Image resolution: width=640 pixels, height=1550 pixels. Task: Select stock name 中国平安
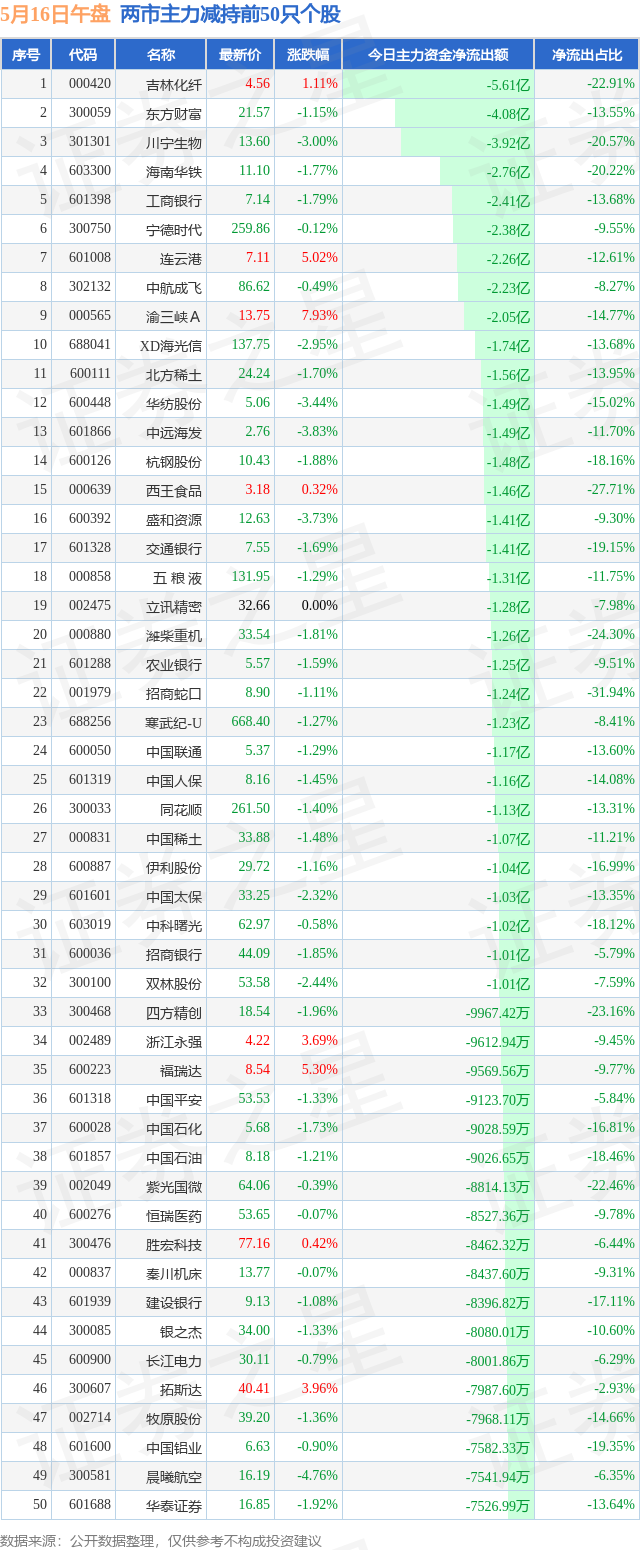[174, 1099]
